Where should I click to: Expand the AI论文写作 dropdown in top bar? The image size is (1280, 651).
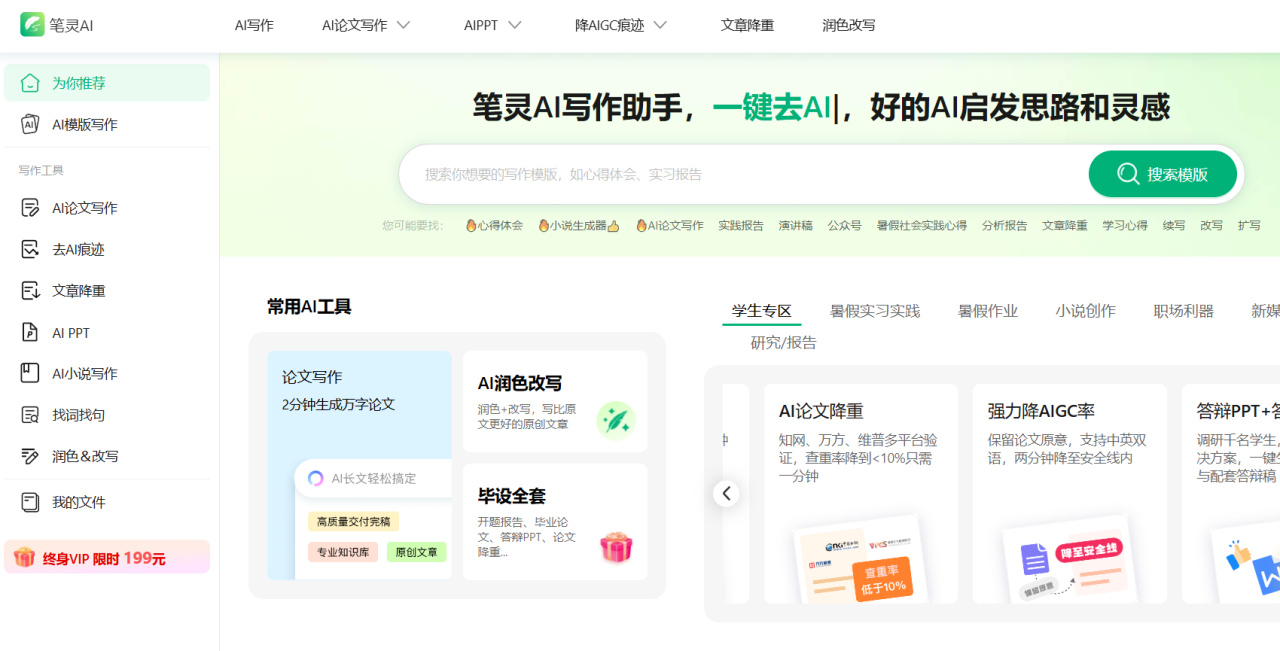(x=403, y=25)
